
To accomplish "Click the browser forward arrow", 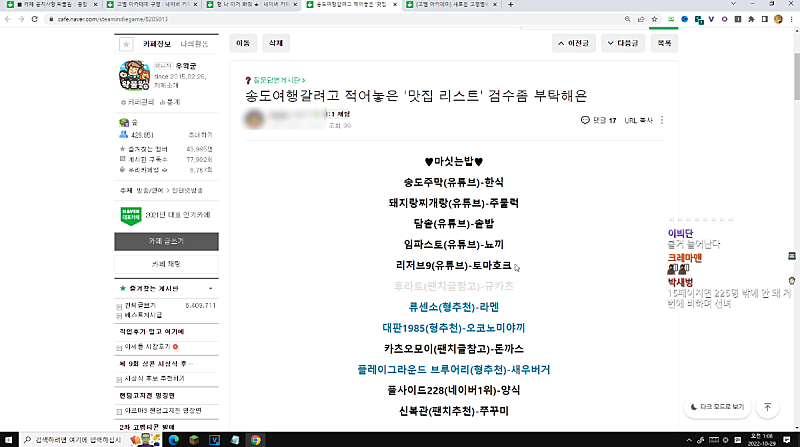I will point(21,19).
